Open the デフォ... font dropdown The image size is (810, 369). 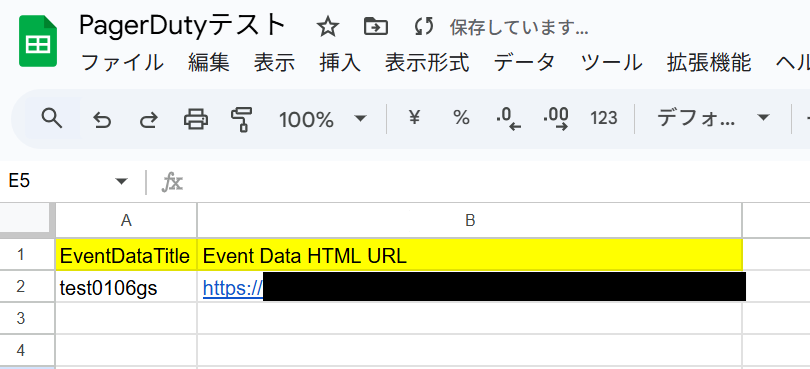pyautogui.click(x=713, y=119)
